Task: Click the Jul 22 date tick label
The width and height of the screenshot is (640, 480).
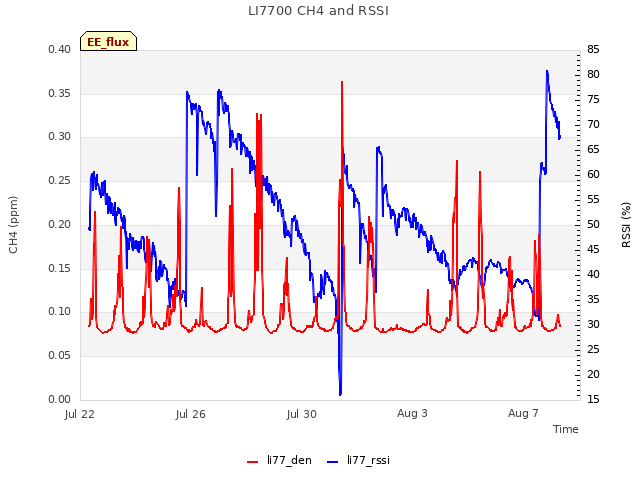Action: point(80,414)
